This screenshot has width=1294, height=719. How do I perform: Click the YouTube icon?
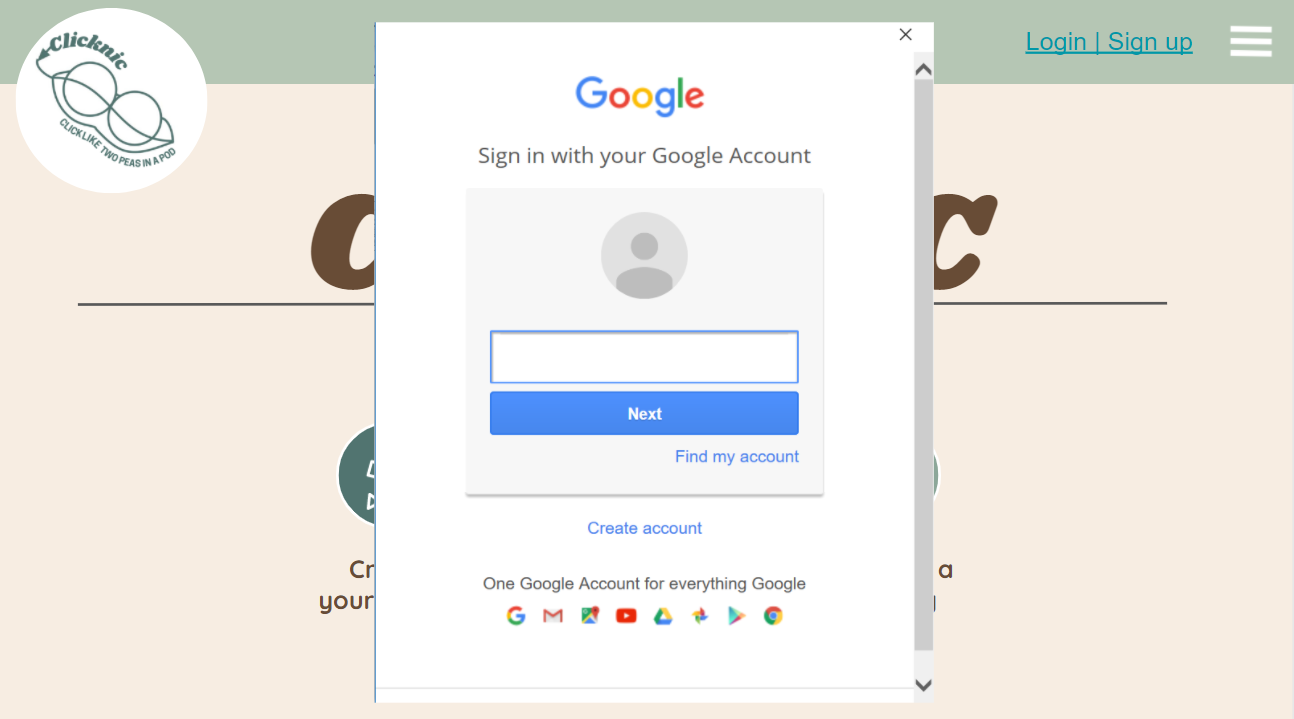tap(626, 616)
